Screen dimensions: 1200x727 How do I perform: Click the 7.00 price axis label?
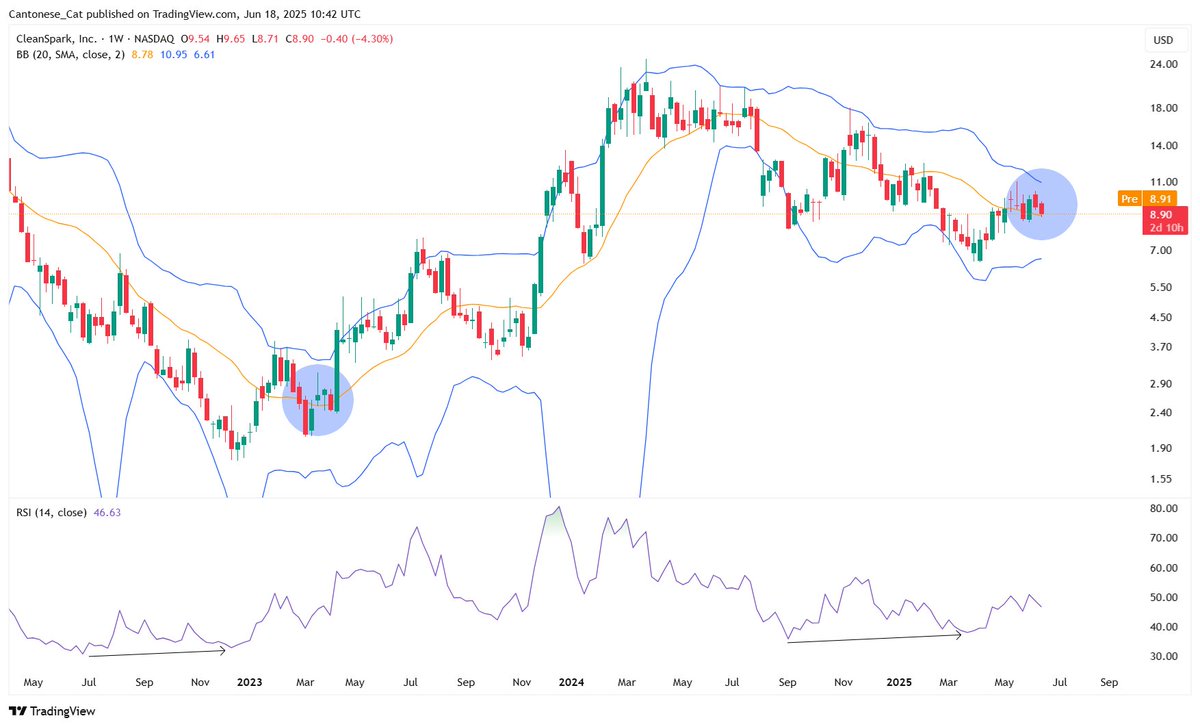(x=1159, y=250)
